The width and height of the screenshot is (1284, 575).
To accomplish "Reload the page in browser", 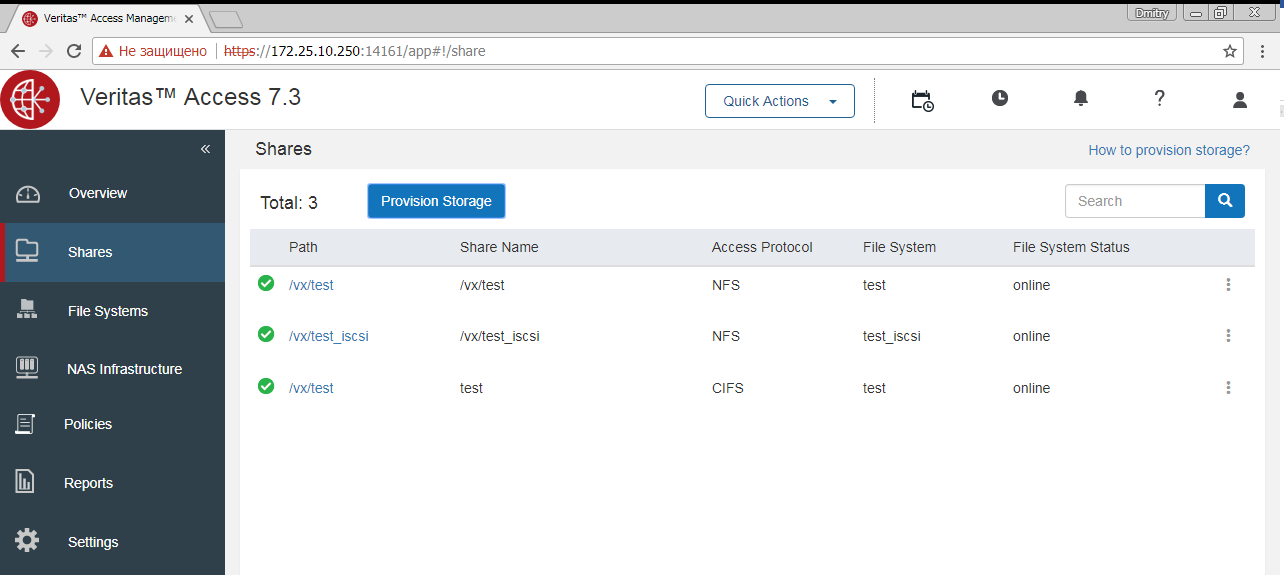I will 74,51.
